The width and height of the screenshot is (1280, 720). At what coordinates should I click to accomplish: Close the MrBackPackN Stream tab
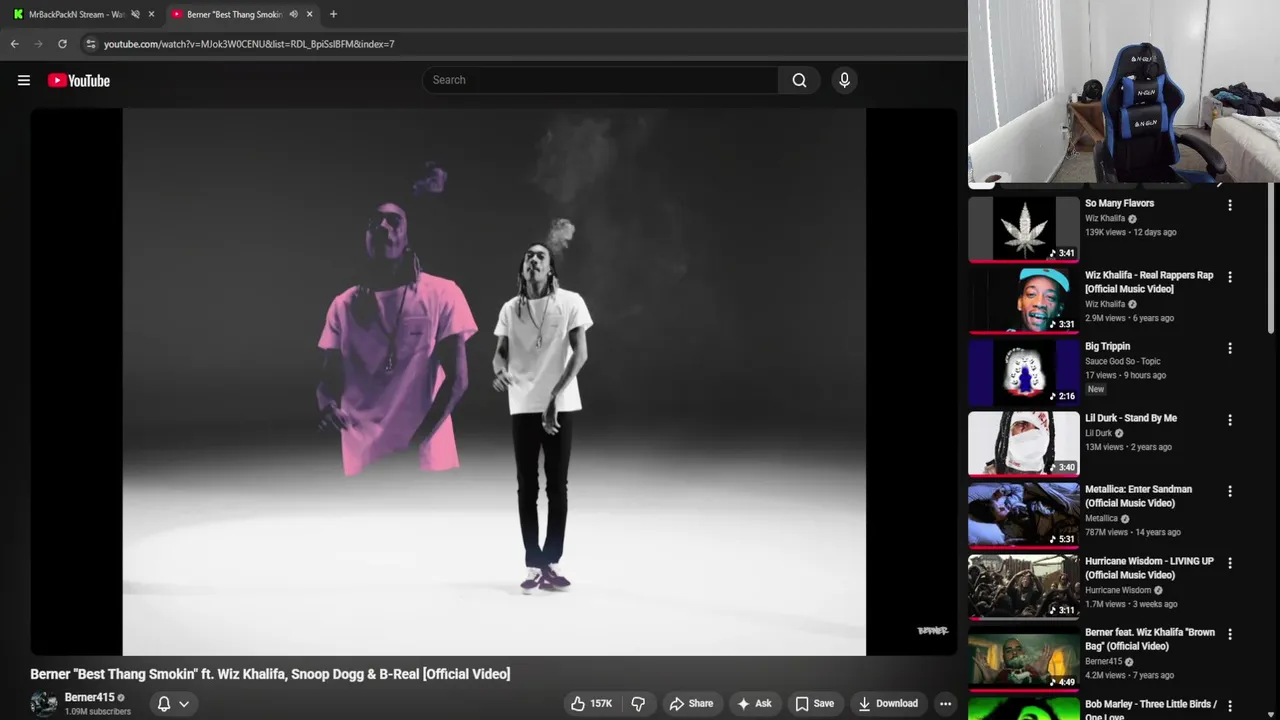tap(152, 14)
